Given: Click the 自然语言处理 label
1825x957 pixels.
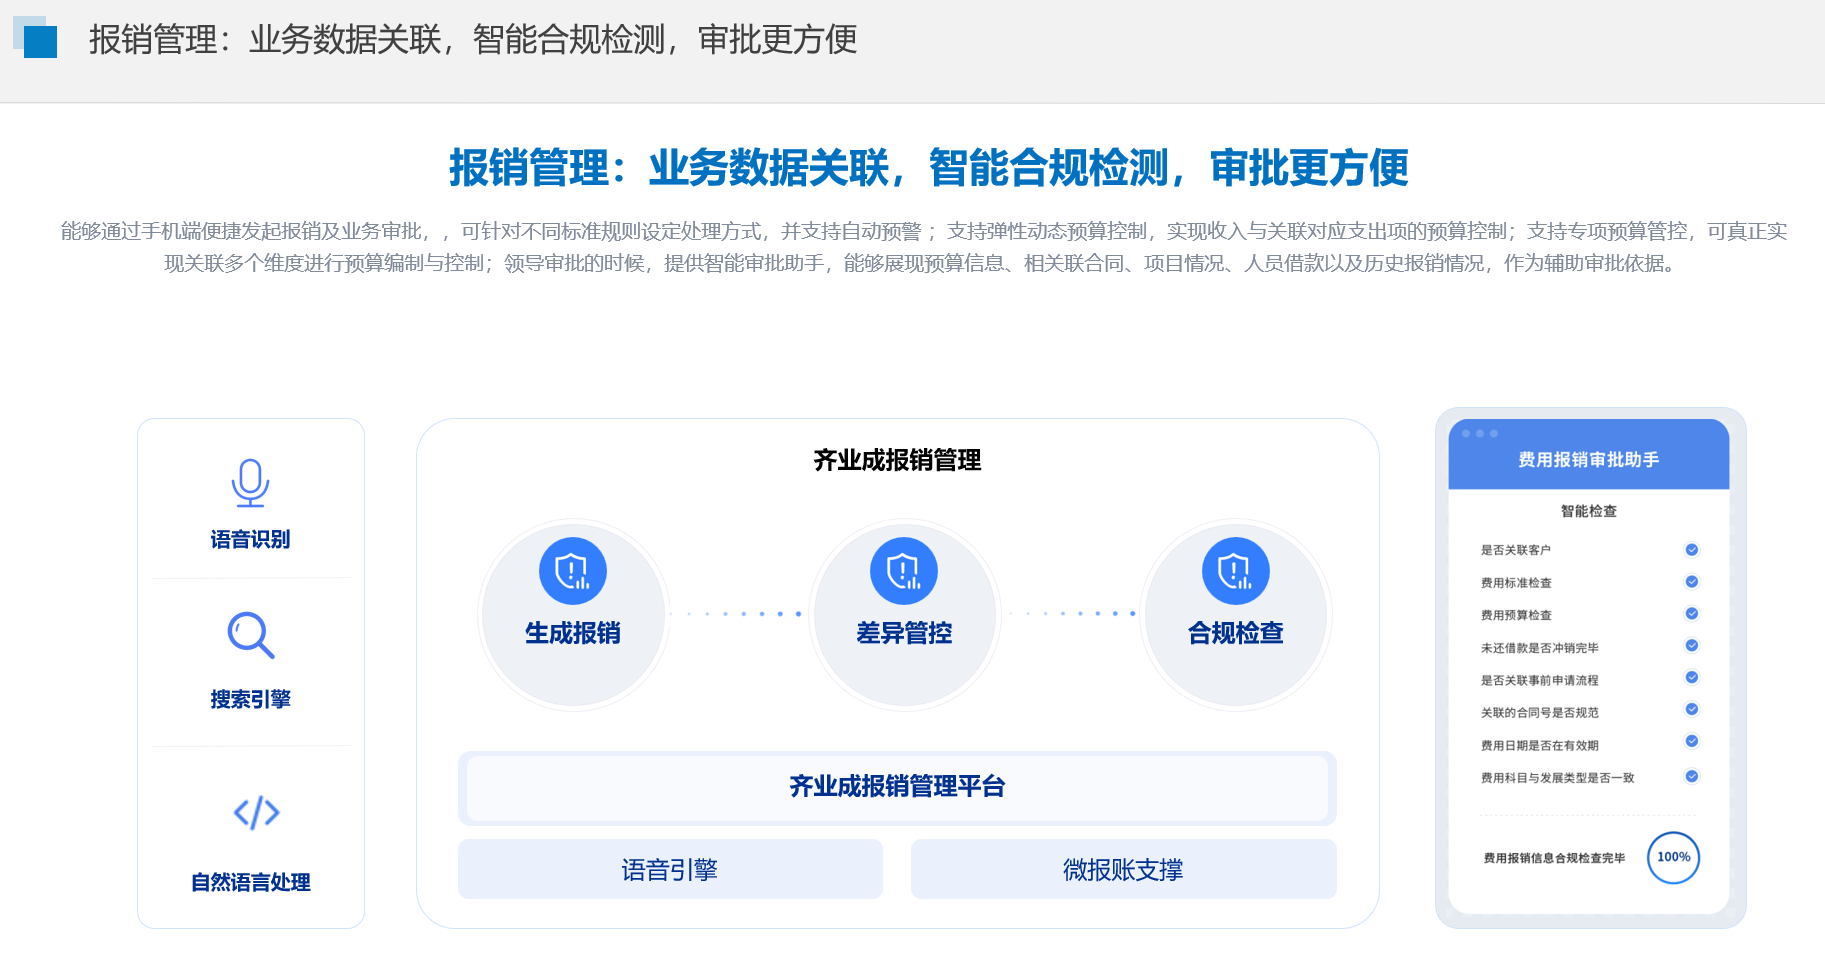Looking at the screenshot, I should (250, 882).
